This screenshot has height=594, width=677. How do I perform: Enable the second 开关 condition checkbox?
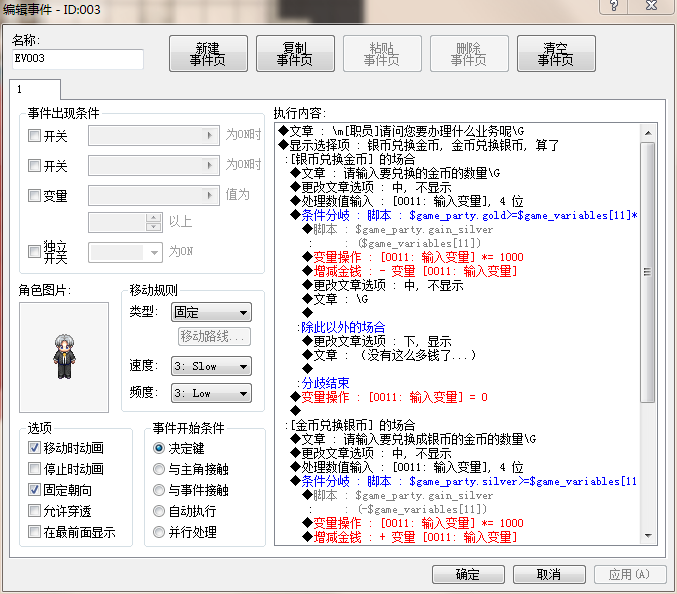pyautogui.click(x=34, y=165)
